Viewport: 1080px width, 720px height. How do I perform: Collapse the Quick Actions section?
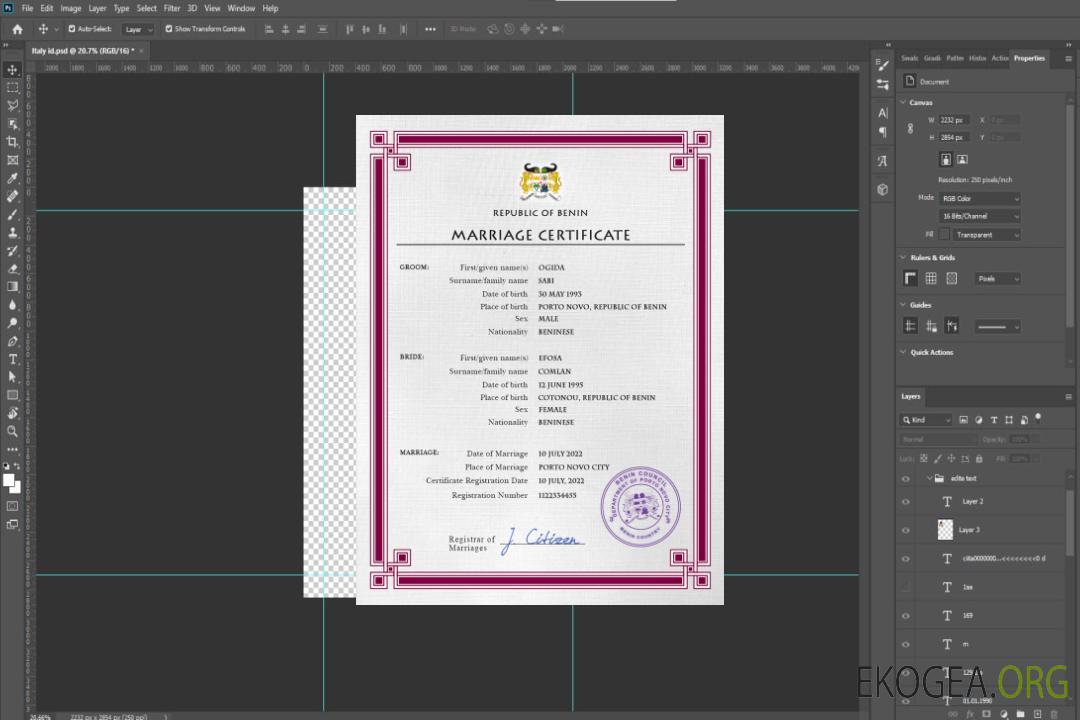point(903,352)
